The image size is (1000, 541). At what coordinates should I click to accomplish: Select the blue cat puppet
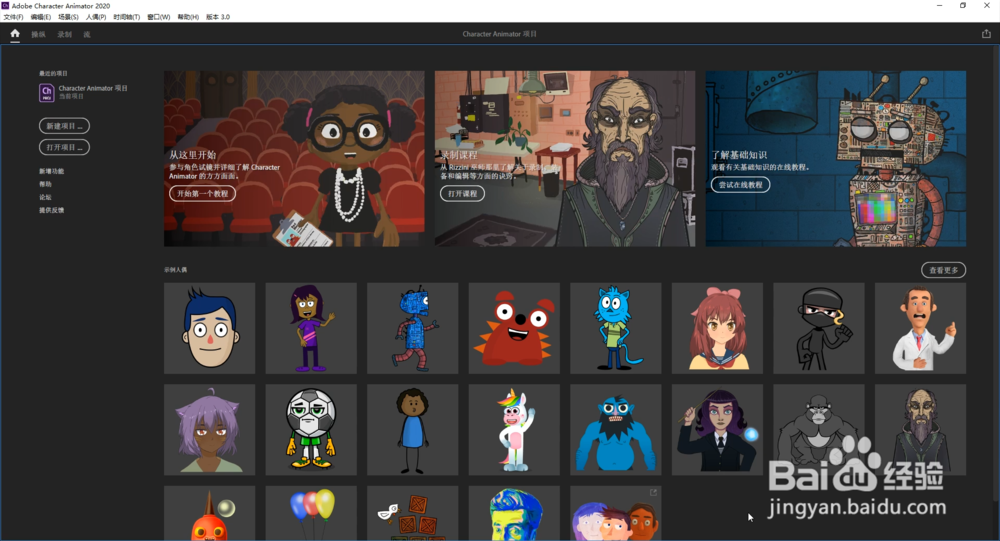coord(615,328)
